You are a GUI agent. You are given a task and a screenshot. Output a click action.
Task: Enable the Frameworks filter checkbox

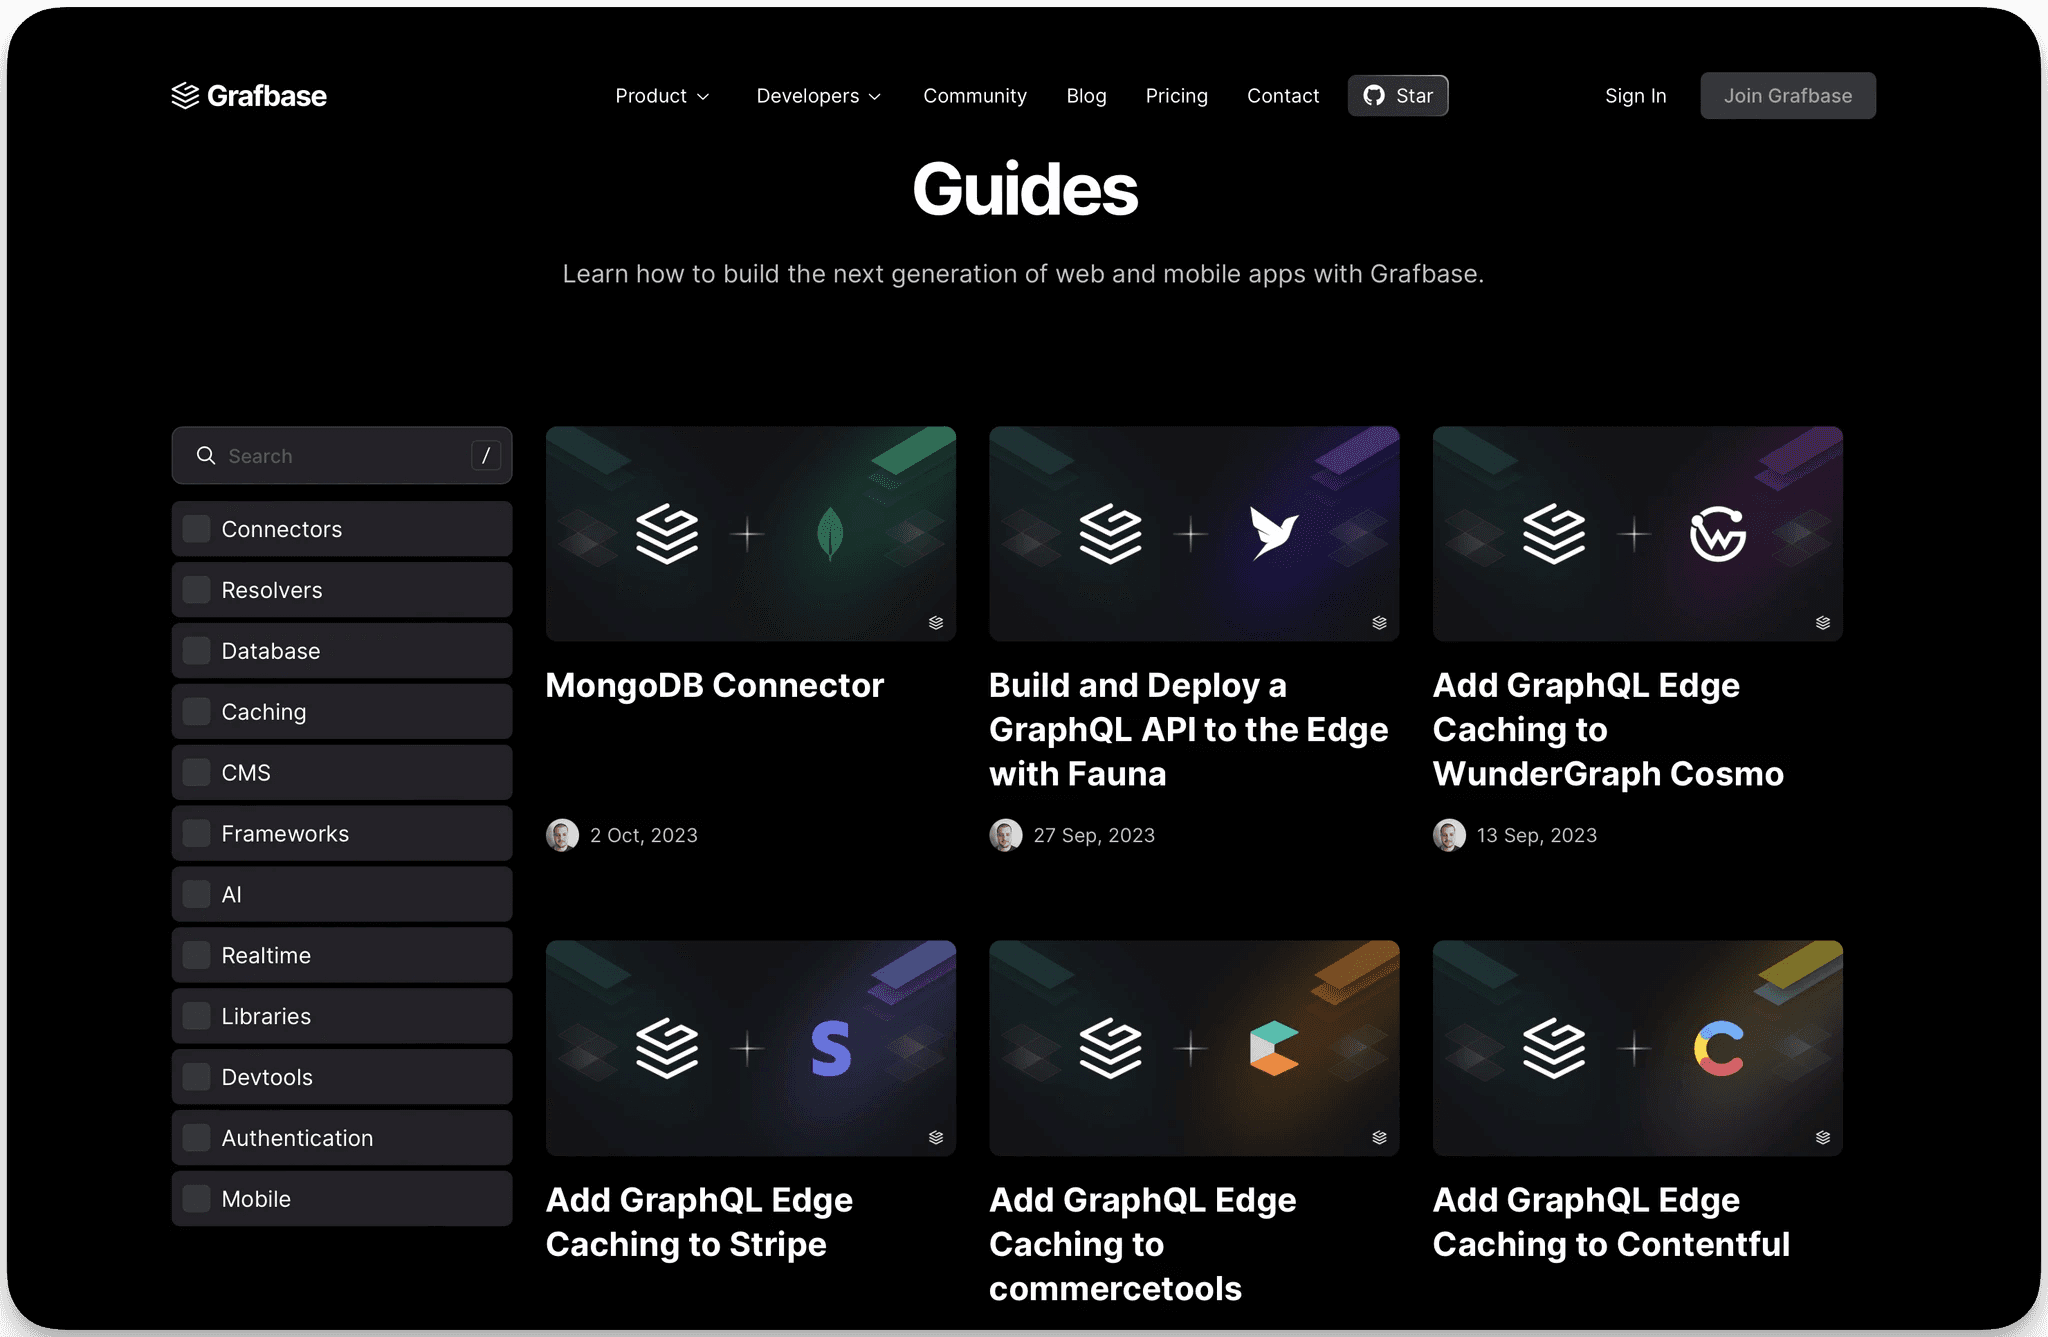(x=197, y=834)
